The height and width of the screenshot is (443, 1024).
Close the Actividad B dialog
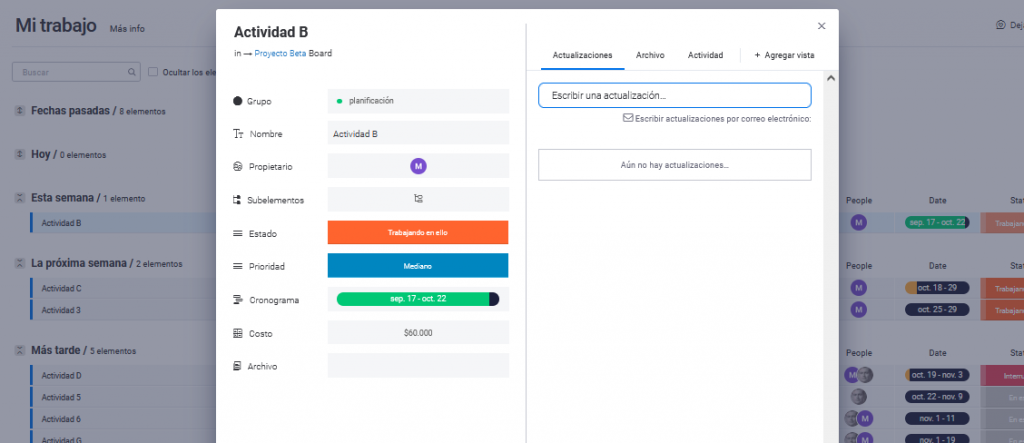(x=821, y=26)
